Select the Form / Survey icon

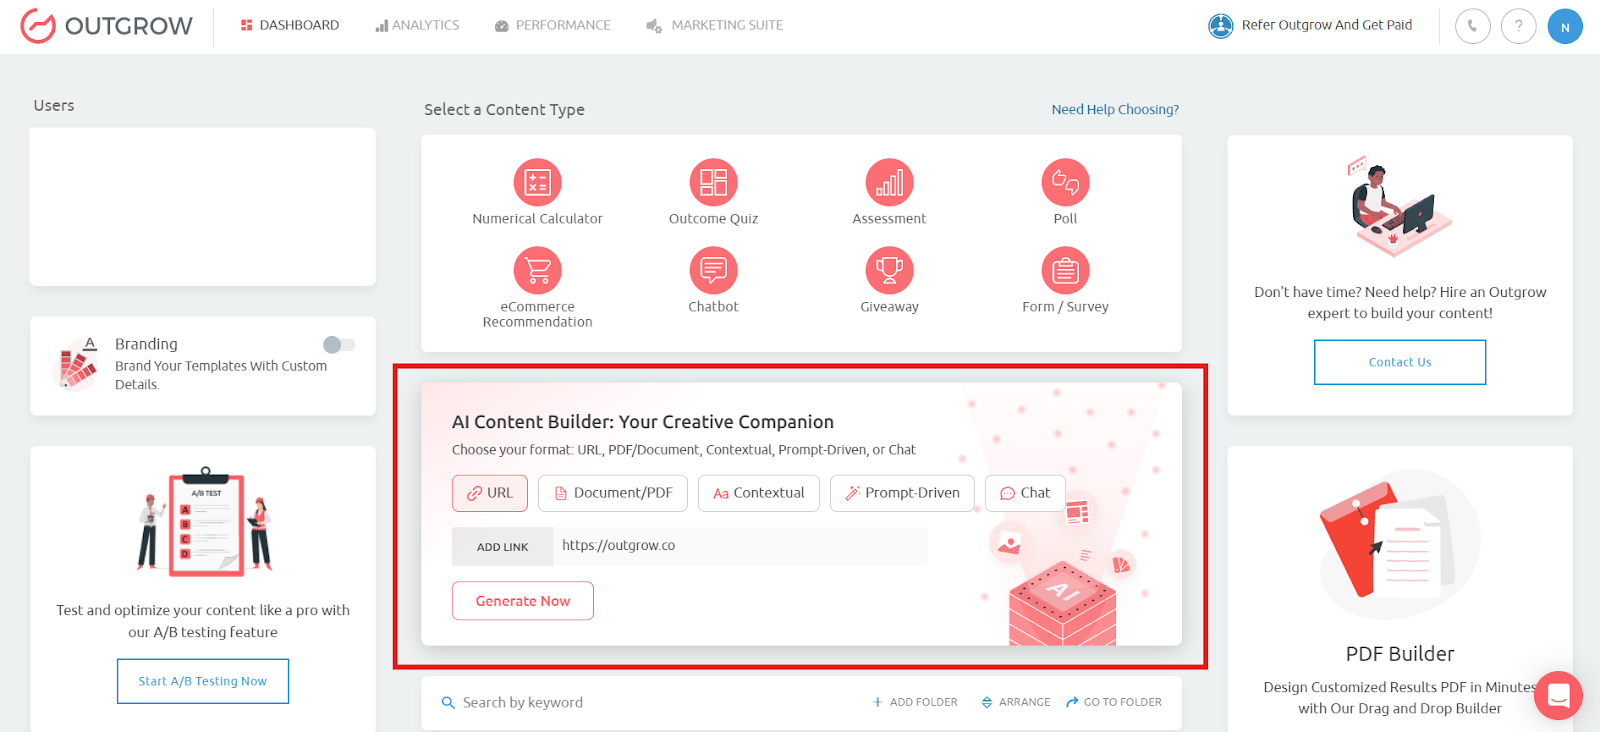click(1065, 271)
